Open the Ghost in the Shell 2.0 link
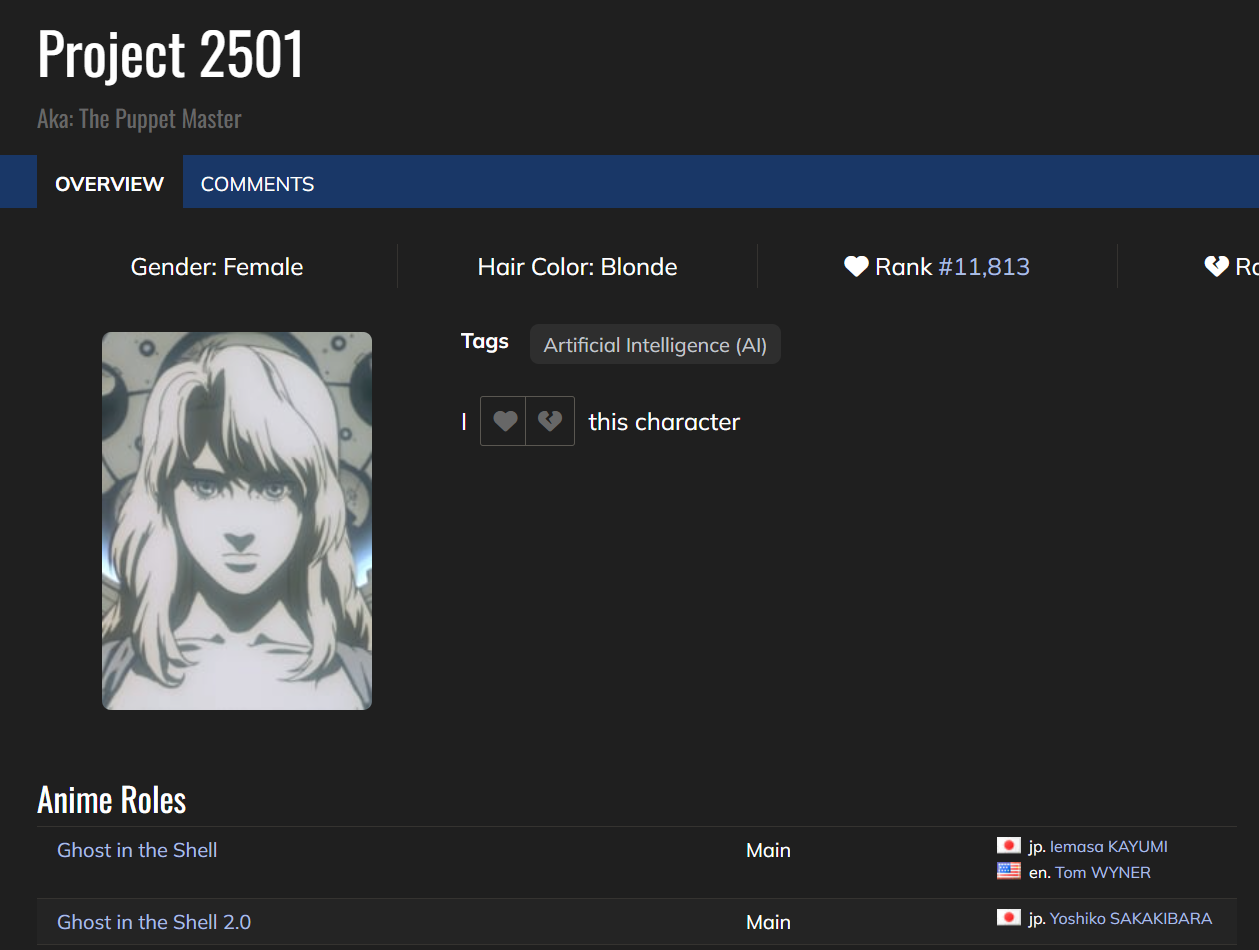 point(154,922)
